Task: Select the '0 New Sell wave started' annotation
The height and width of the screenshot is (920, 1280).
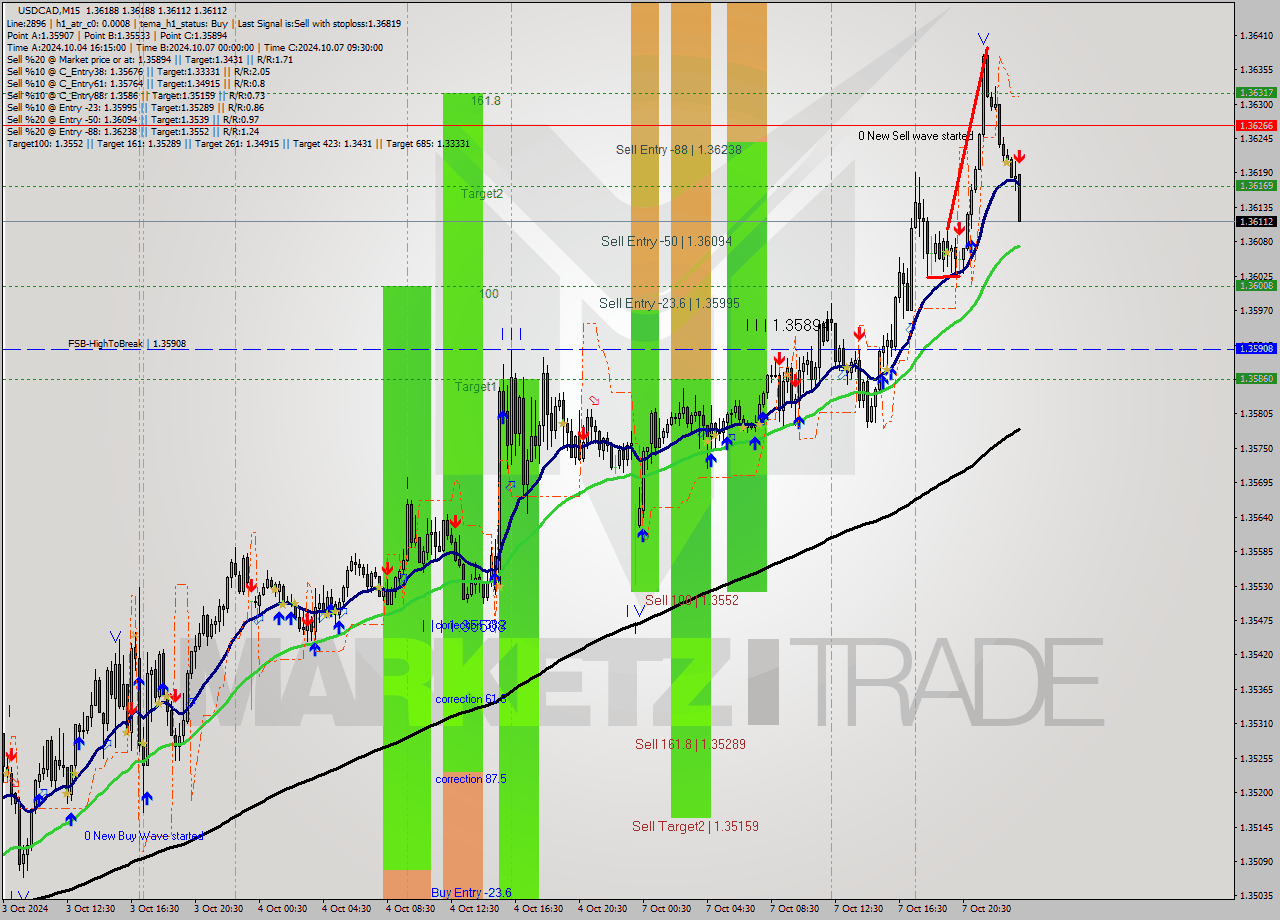Action: (x=916, y=136)
